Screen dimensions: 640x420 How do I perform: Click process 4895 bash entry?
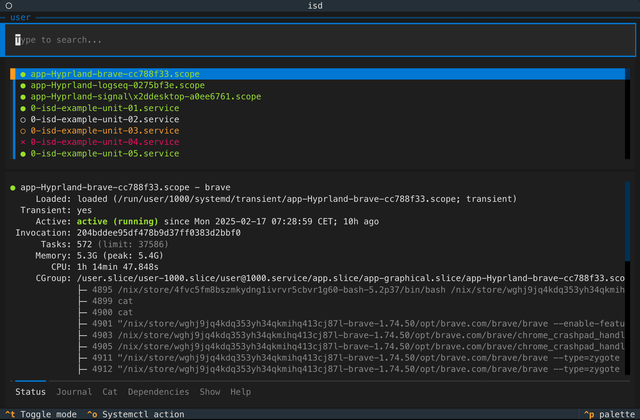[358, 290]
